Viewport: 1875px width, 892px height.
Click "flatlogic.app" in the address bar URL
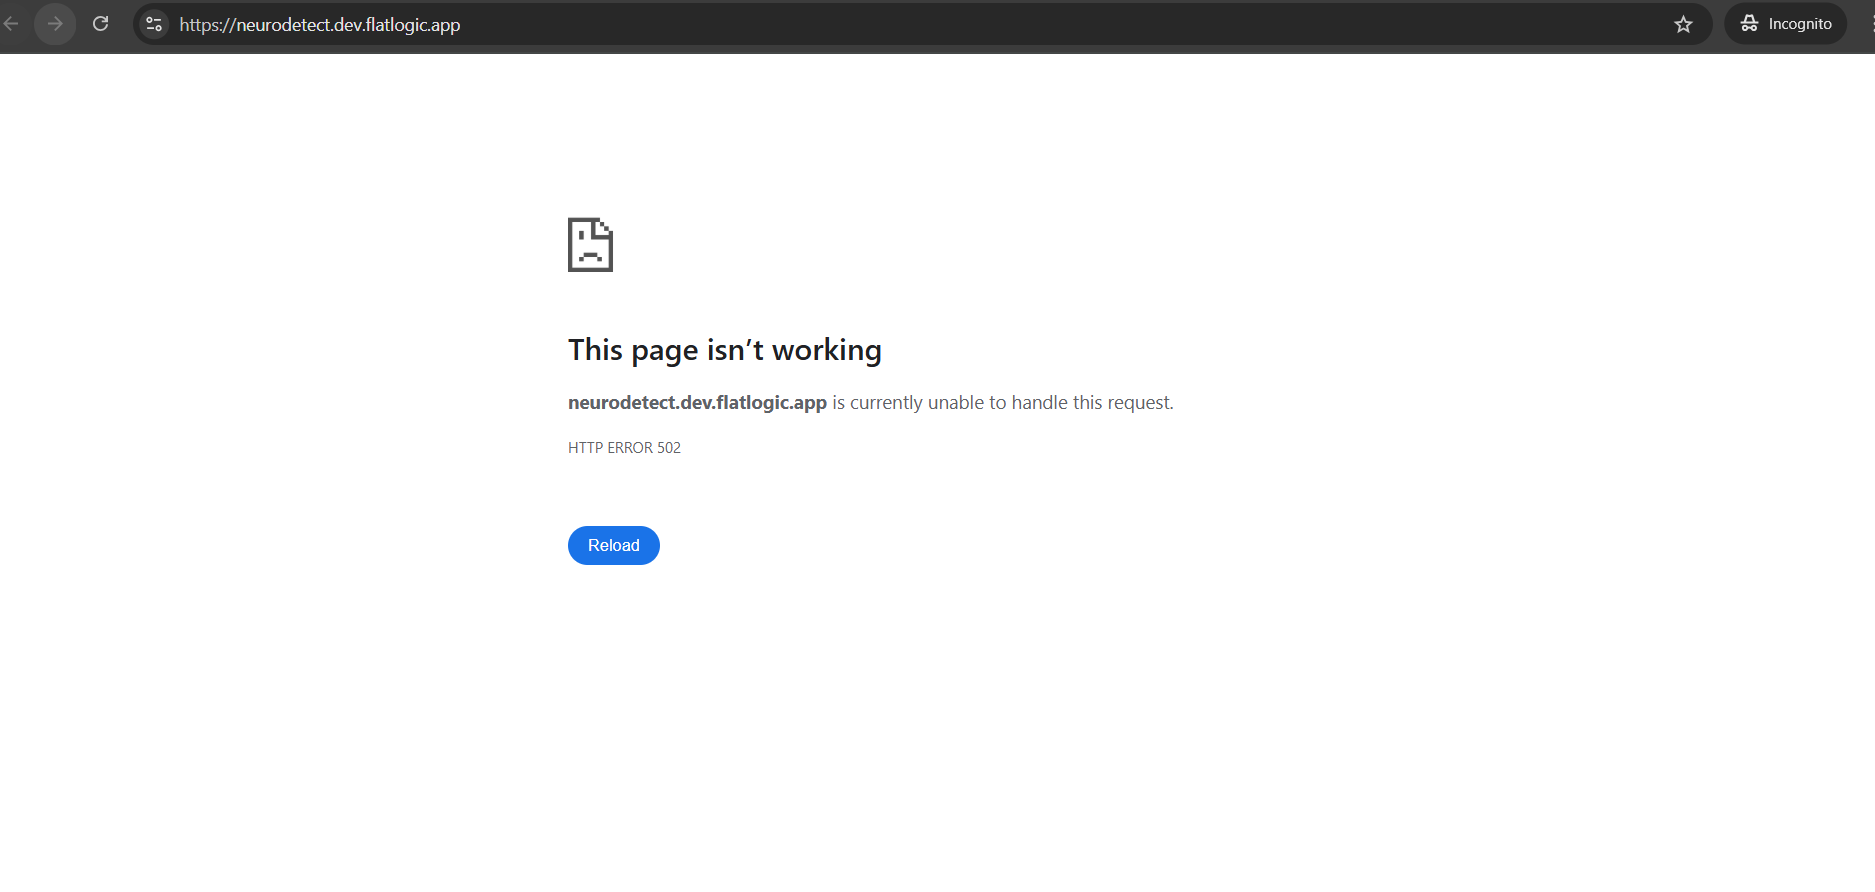pyautogui.click(x=413, y=25)
